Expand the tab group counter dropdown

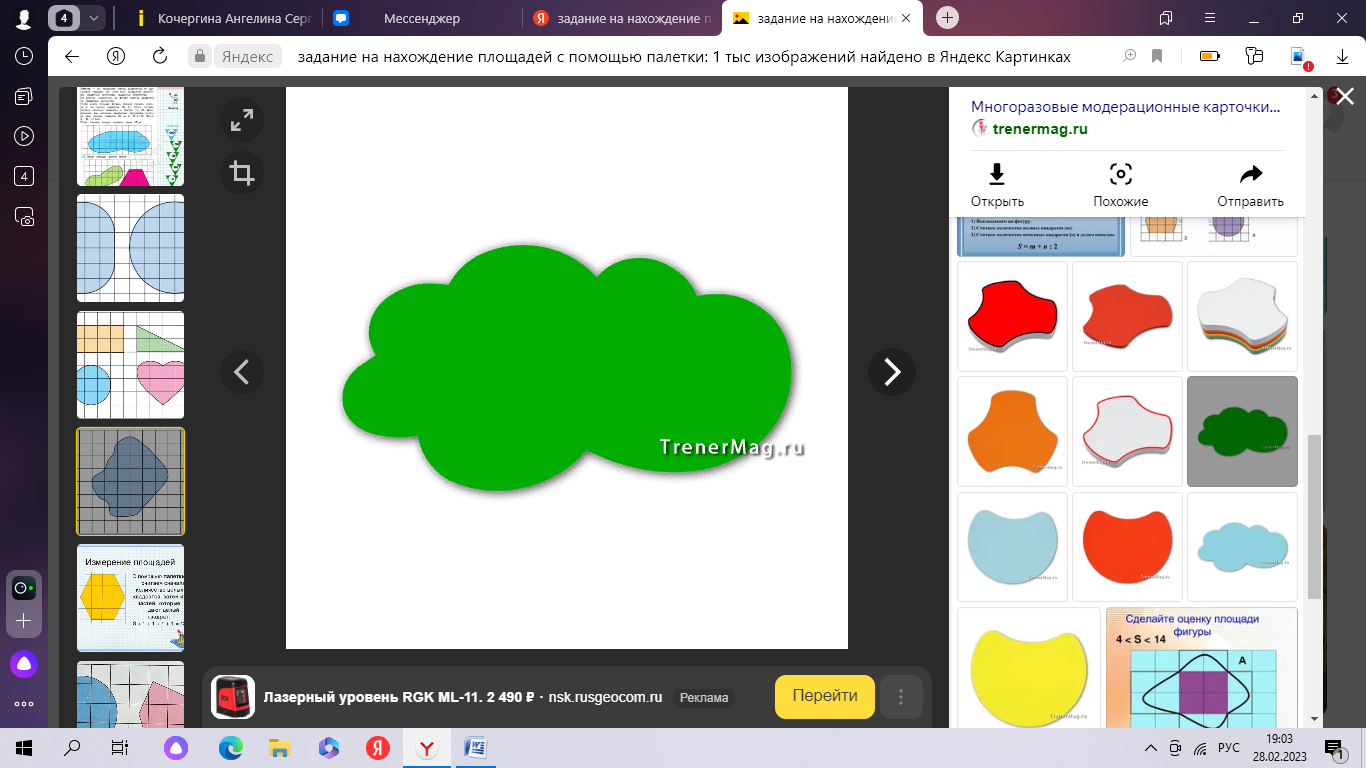point(94,18)
